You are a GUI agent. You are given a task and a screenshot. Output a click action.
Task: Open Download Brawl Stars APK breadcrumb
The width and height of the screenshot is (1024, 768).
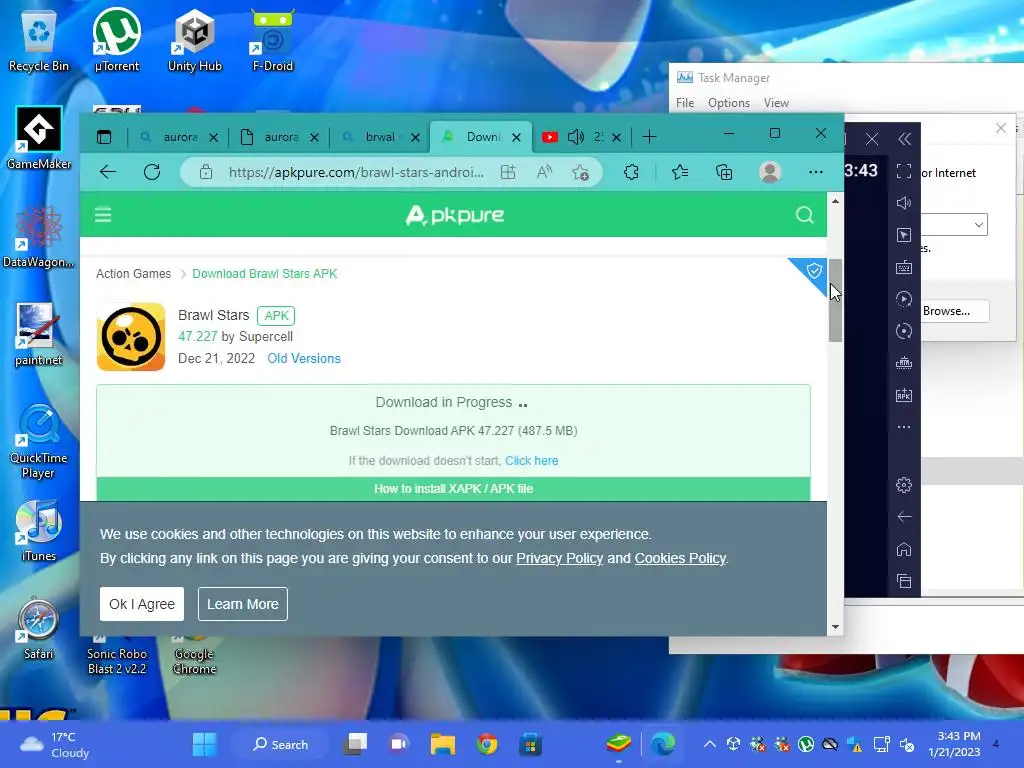click(264, 274)
